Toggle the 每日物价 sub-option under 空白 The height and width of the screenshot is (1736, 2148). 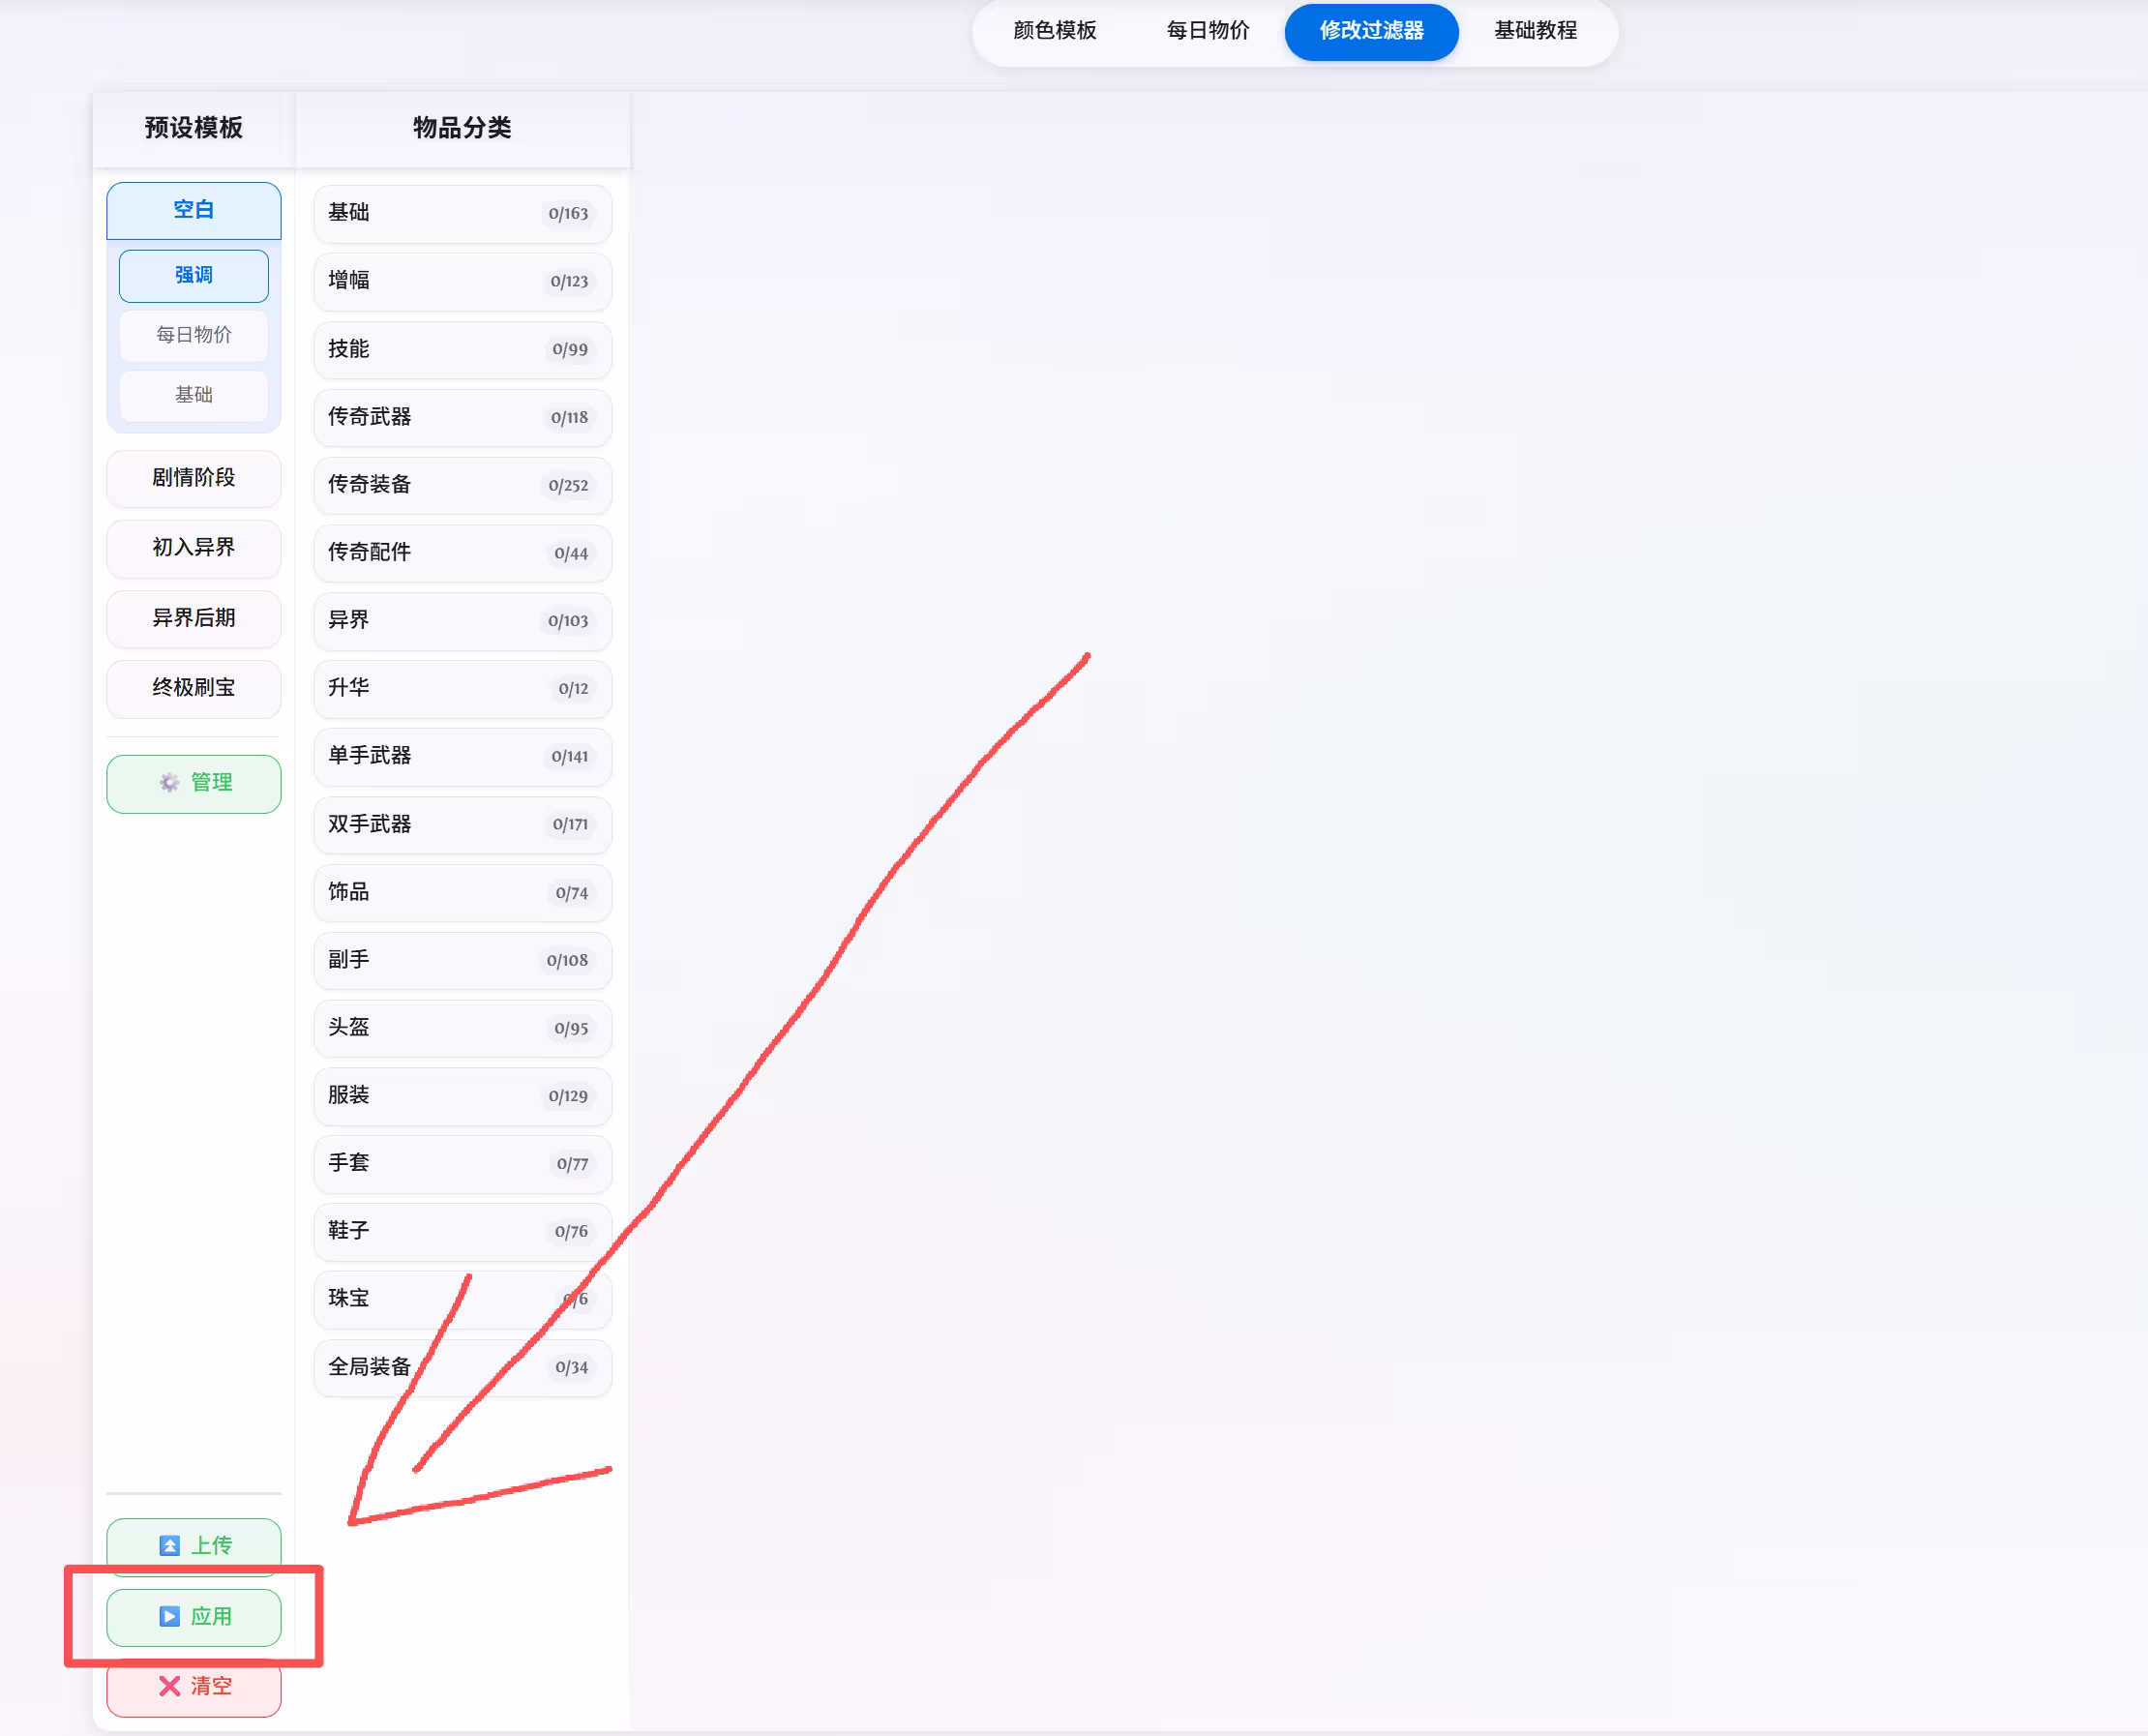pos(194,335)
